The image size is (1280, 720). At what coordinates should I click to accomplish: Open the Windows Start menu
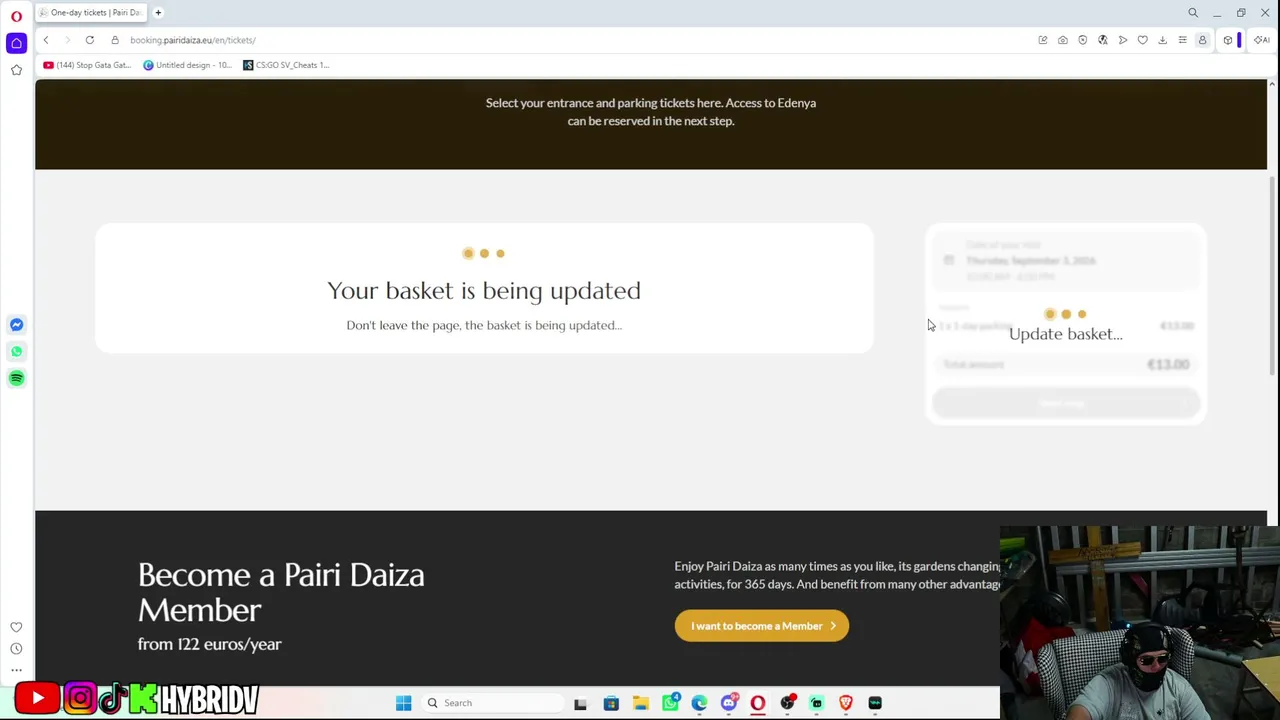[x=404, y=703]
